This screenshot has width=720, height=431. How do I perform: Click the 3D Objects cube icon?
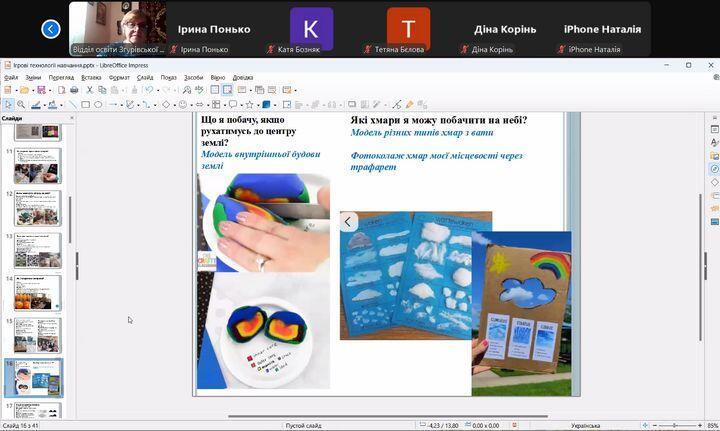tap(266, 105)
